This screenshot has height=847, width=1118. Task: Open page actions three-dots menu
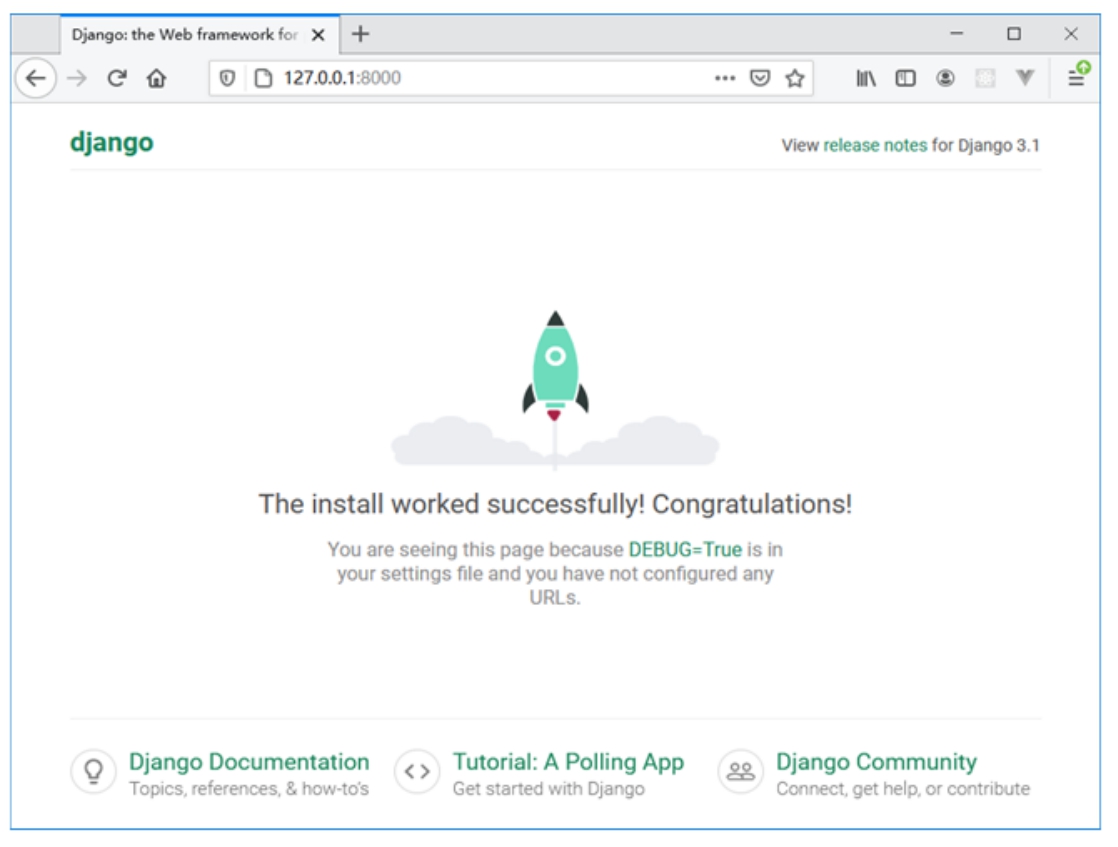pyautogui.click(x=725, y=78)
